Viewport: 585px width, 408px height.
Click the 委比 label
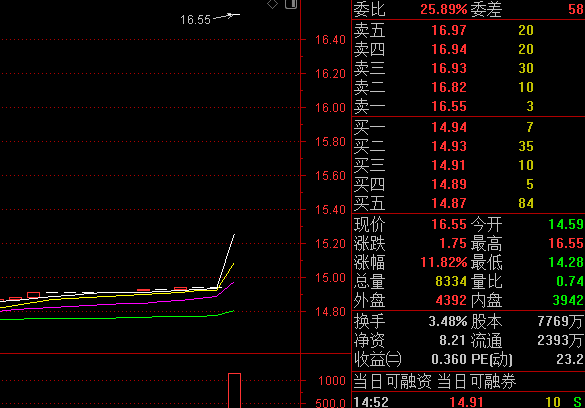click(369, 9)
